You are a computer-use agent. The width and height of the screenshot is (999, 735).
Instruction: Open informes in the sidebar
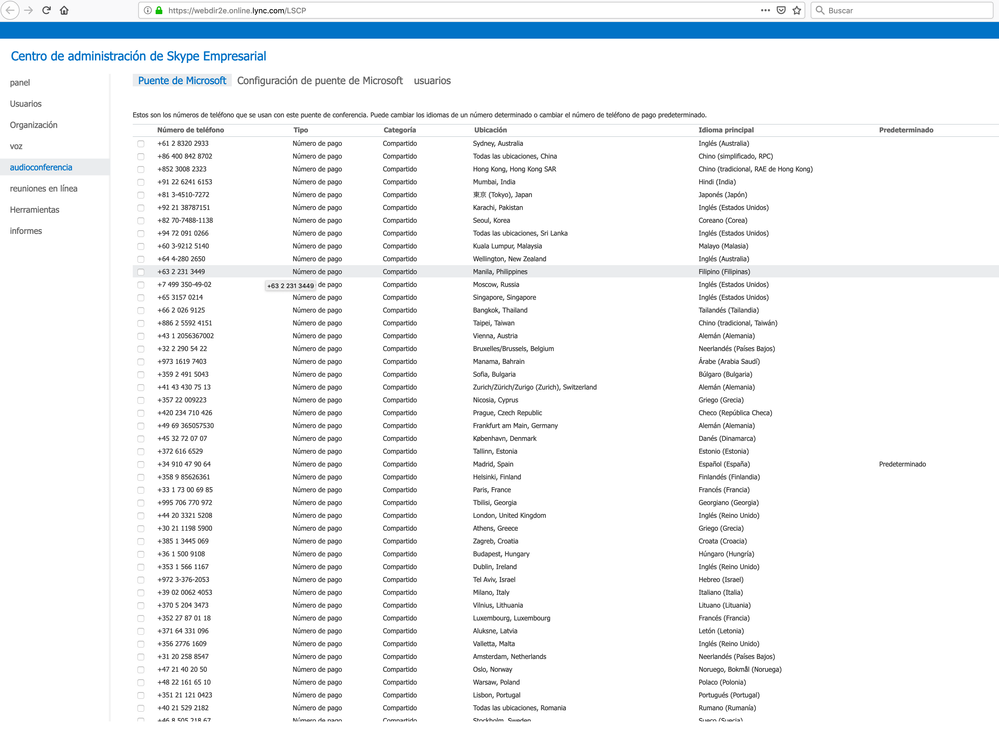click(x=25, y=231)
